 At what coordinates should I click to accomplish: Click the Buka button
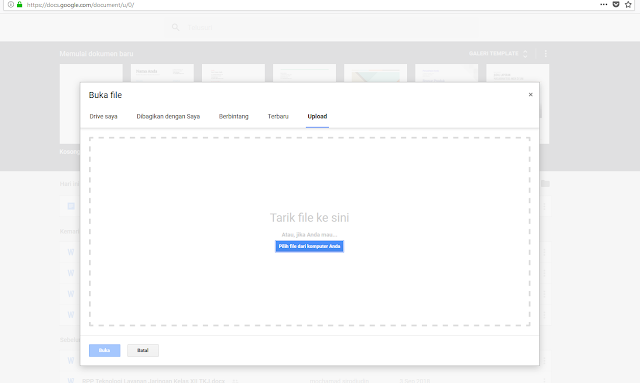[x=104, y=350]
